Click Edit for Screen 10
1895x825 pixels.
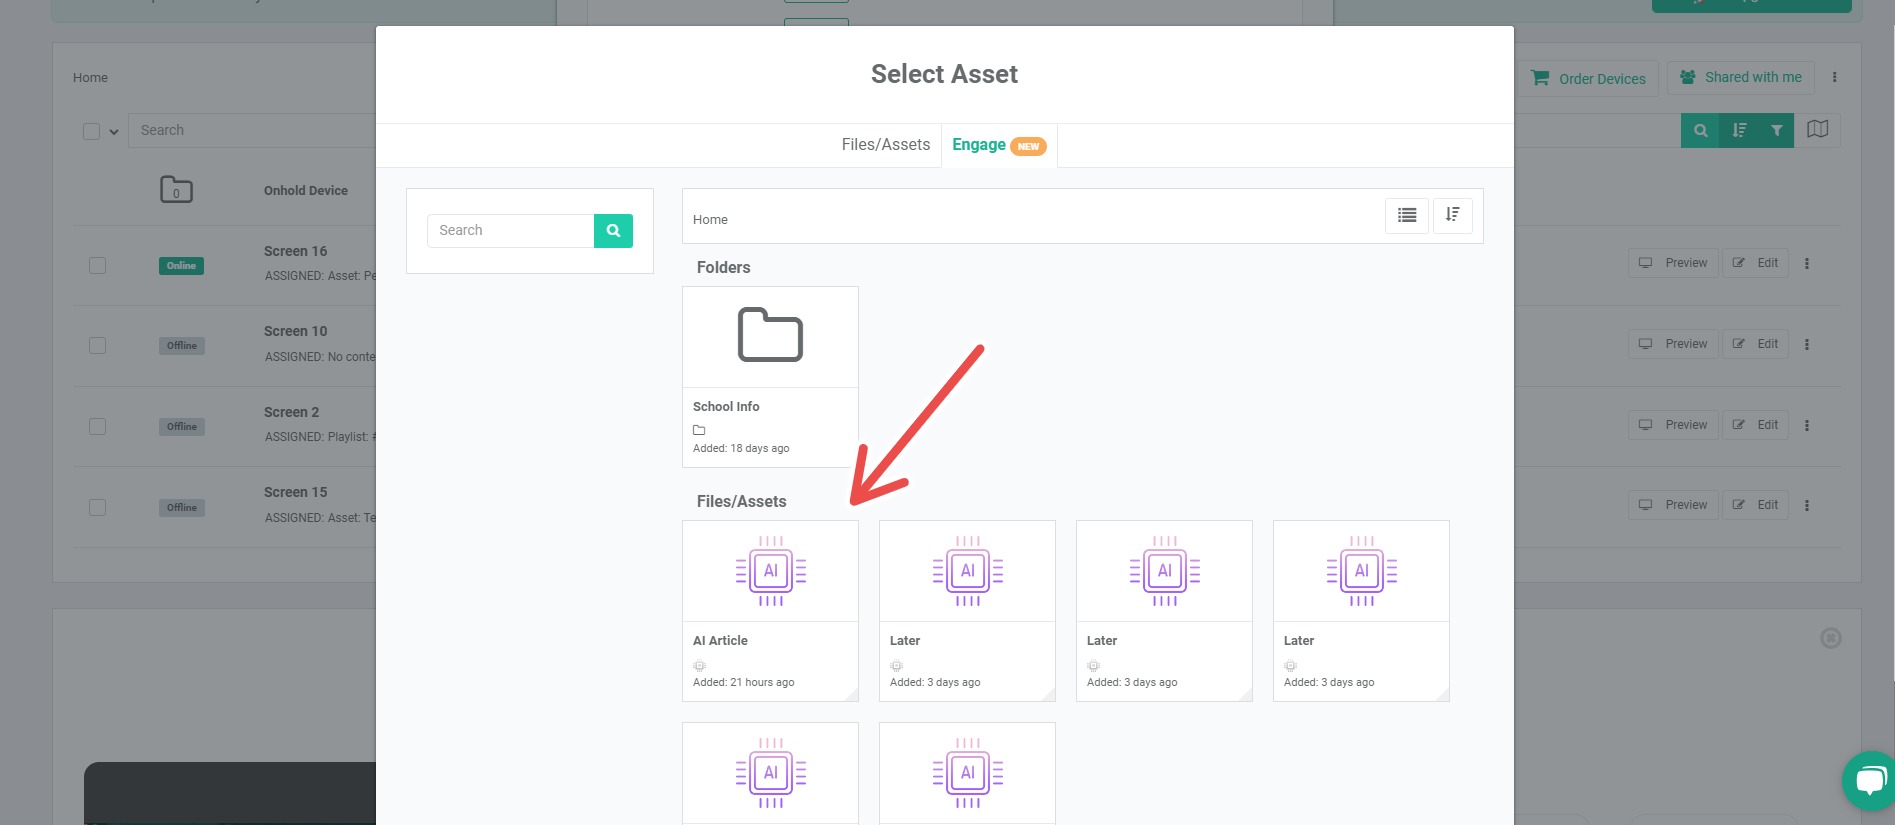click(x=1755, y=344)
